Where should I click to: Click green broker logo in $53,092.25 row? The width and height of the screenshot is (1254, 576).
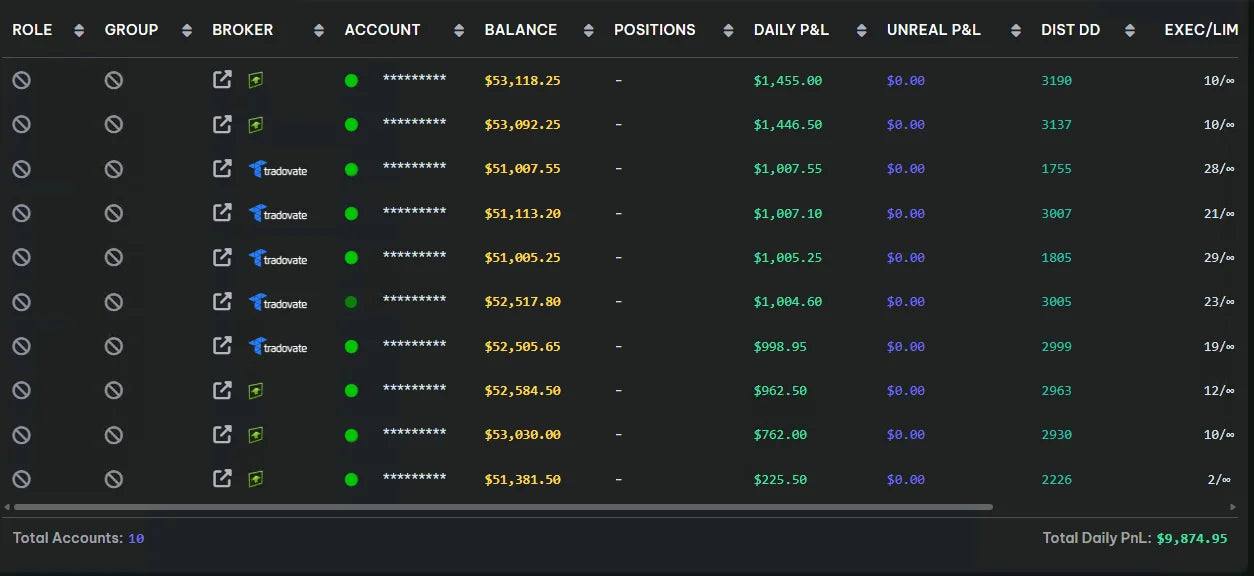point(256,125)
